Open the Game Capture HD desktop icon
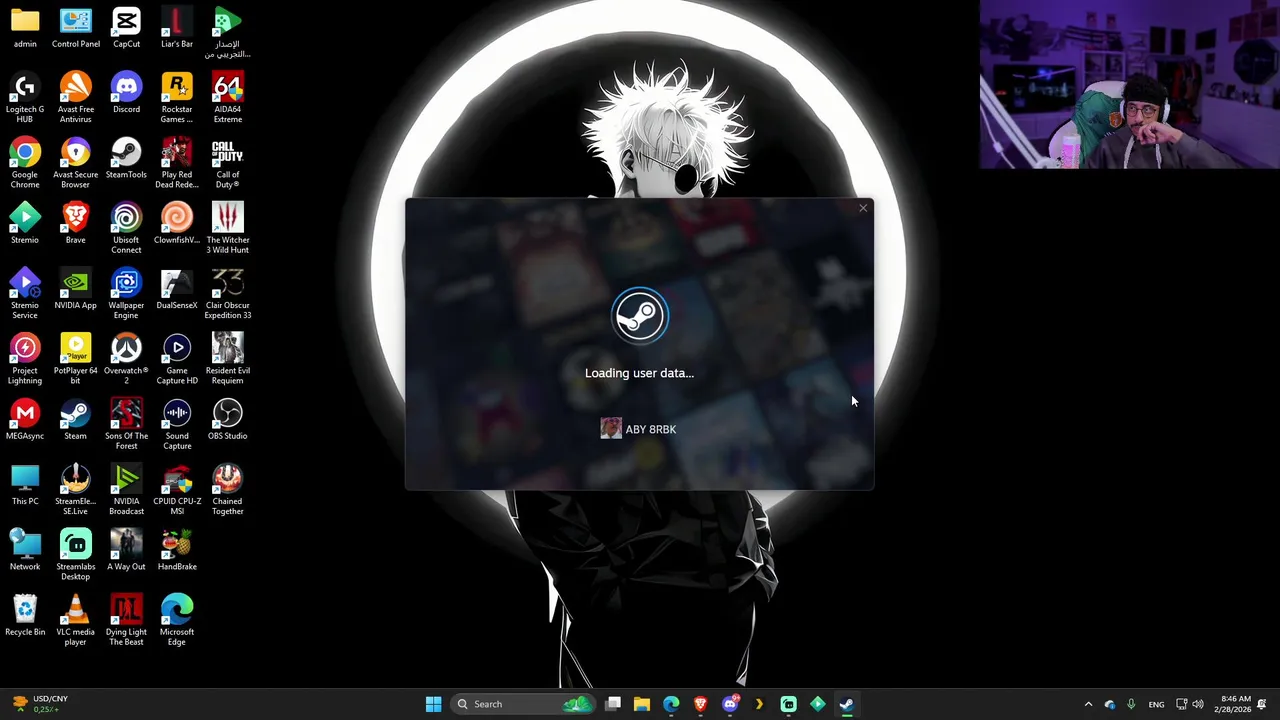1280x720 pixels. coord(177,358)
